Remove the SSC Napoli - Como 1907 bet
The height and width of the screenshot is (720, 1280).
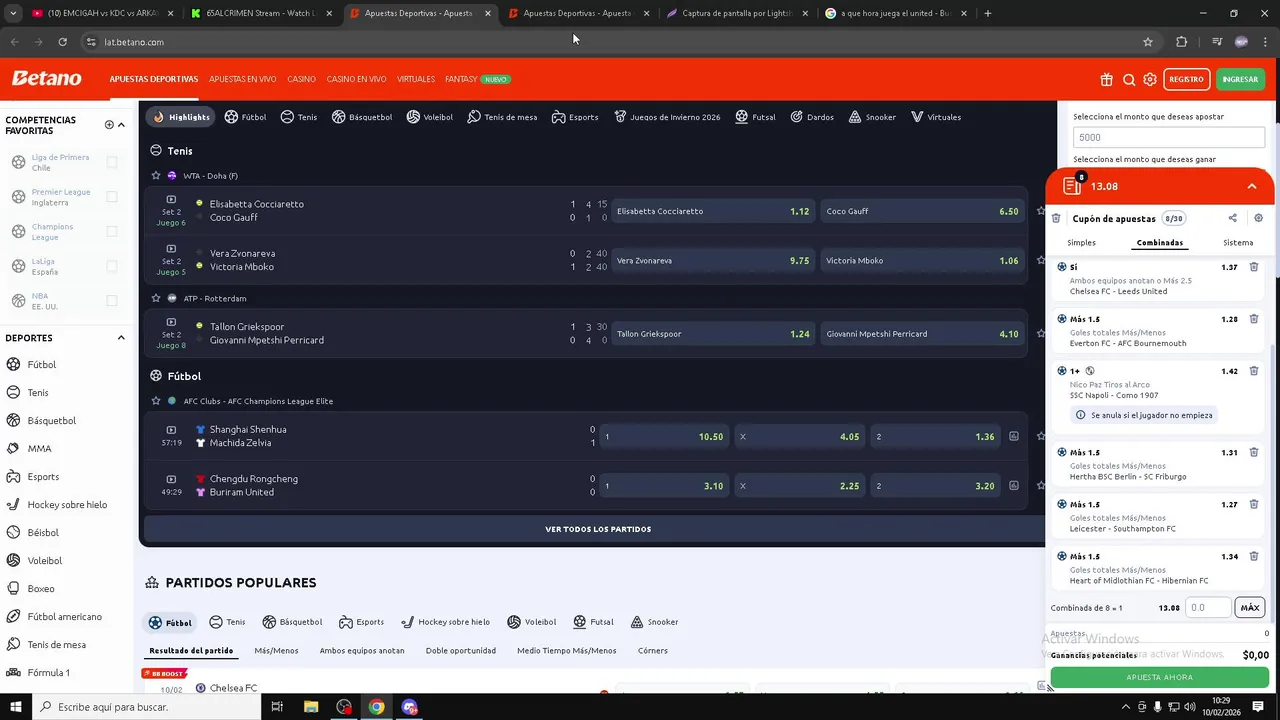point(1254,371)
